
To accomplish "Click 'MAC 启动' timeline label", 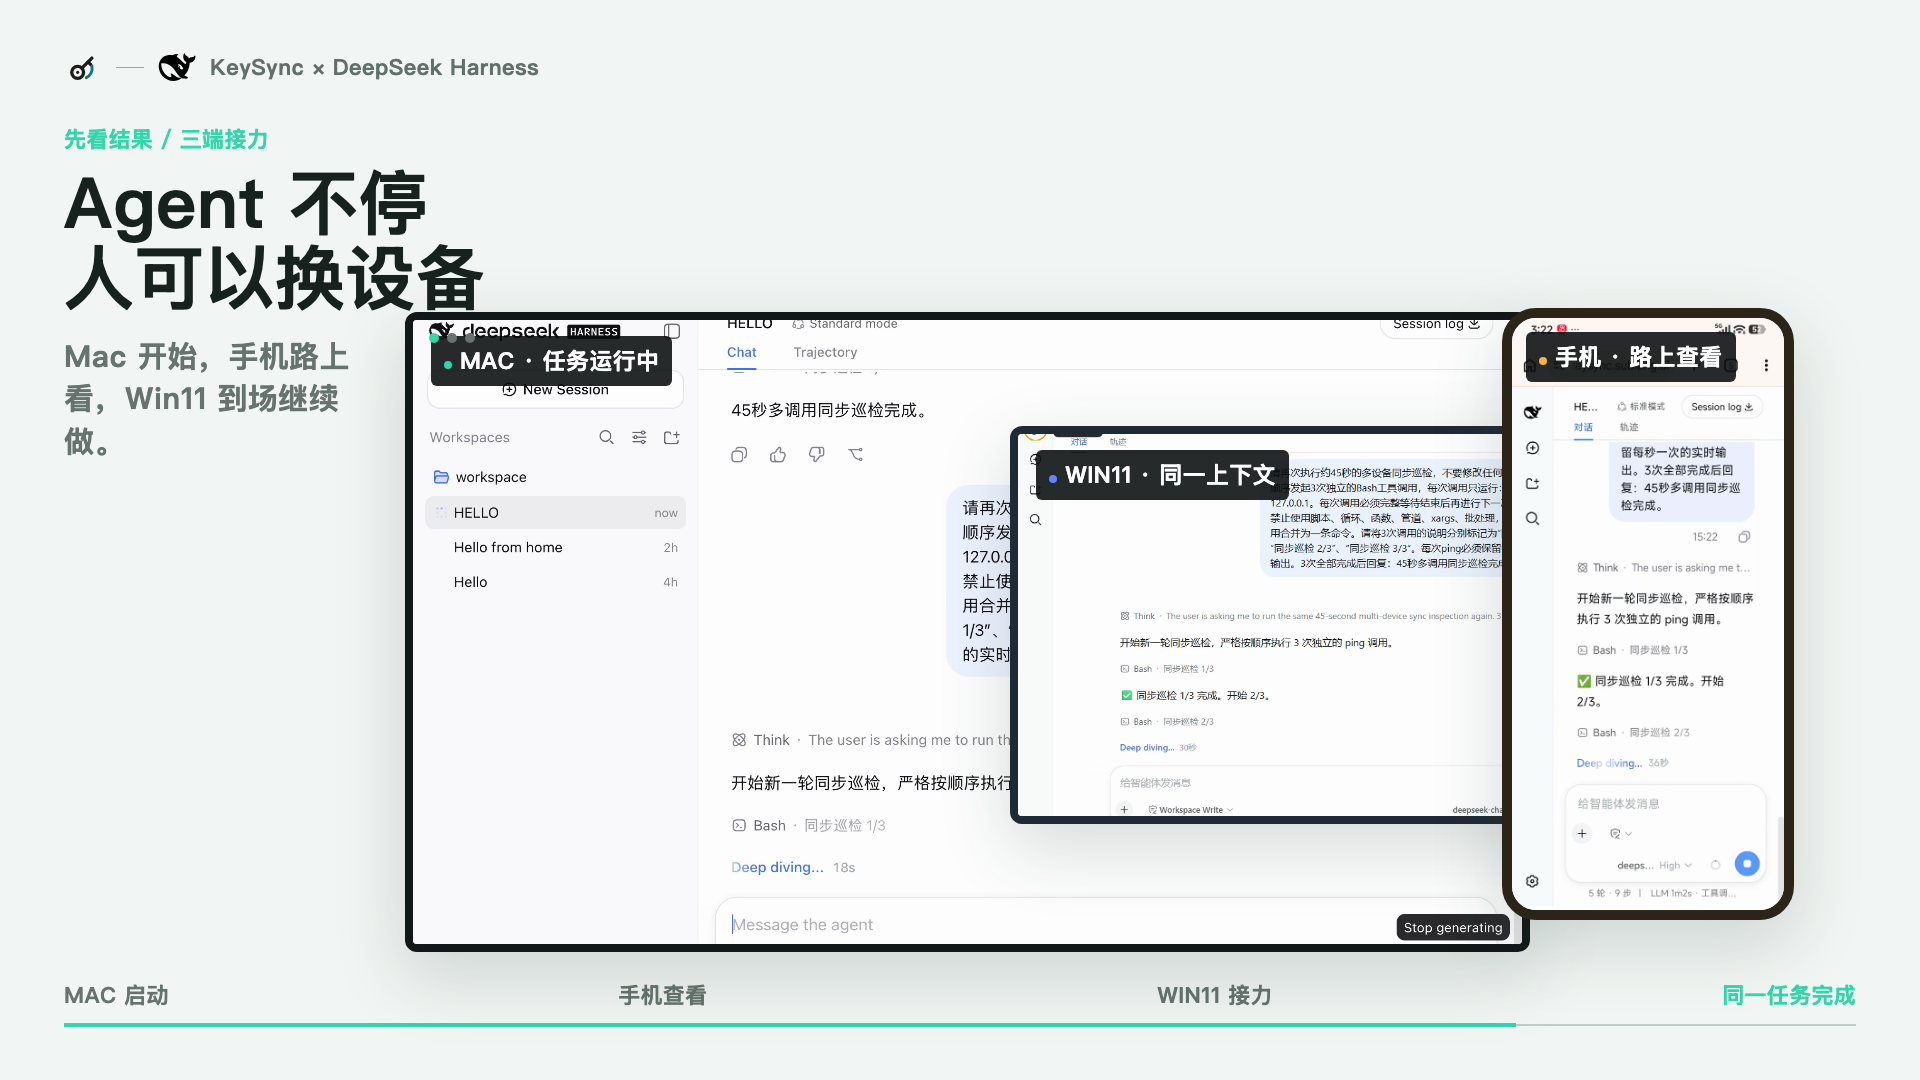I will pyautogui.click(x=116, y=996).
